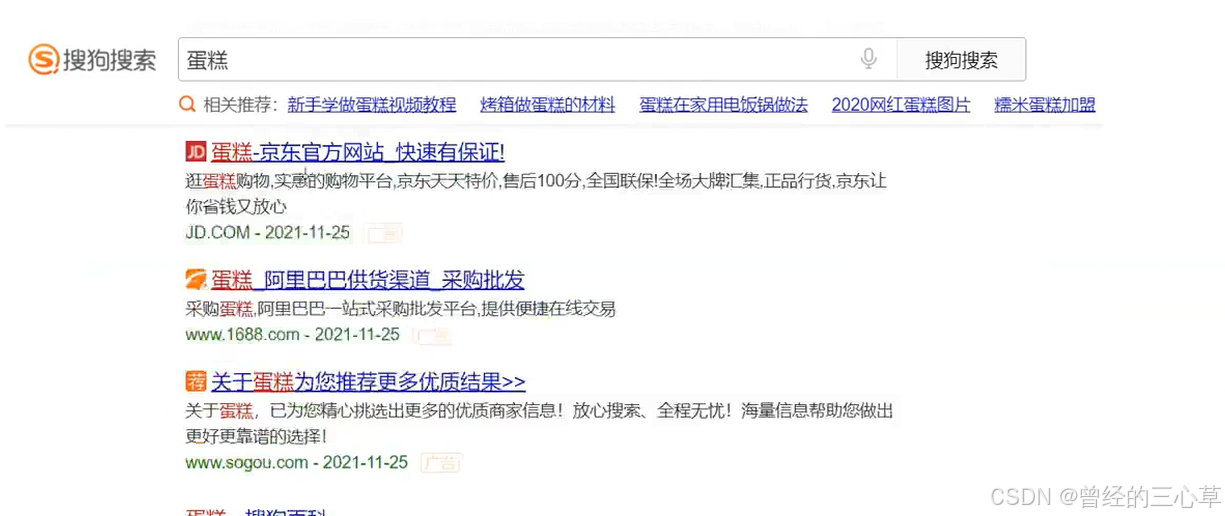The image size is (1225, 516).
Task: Open suggestion 新手学做蛋糕视频教程
Action: coord(372,105)
